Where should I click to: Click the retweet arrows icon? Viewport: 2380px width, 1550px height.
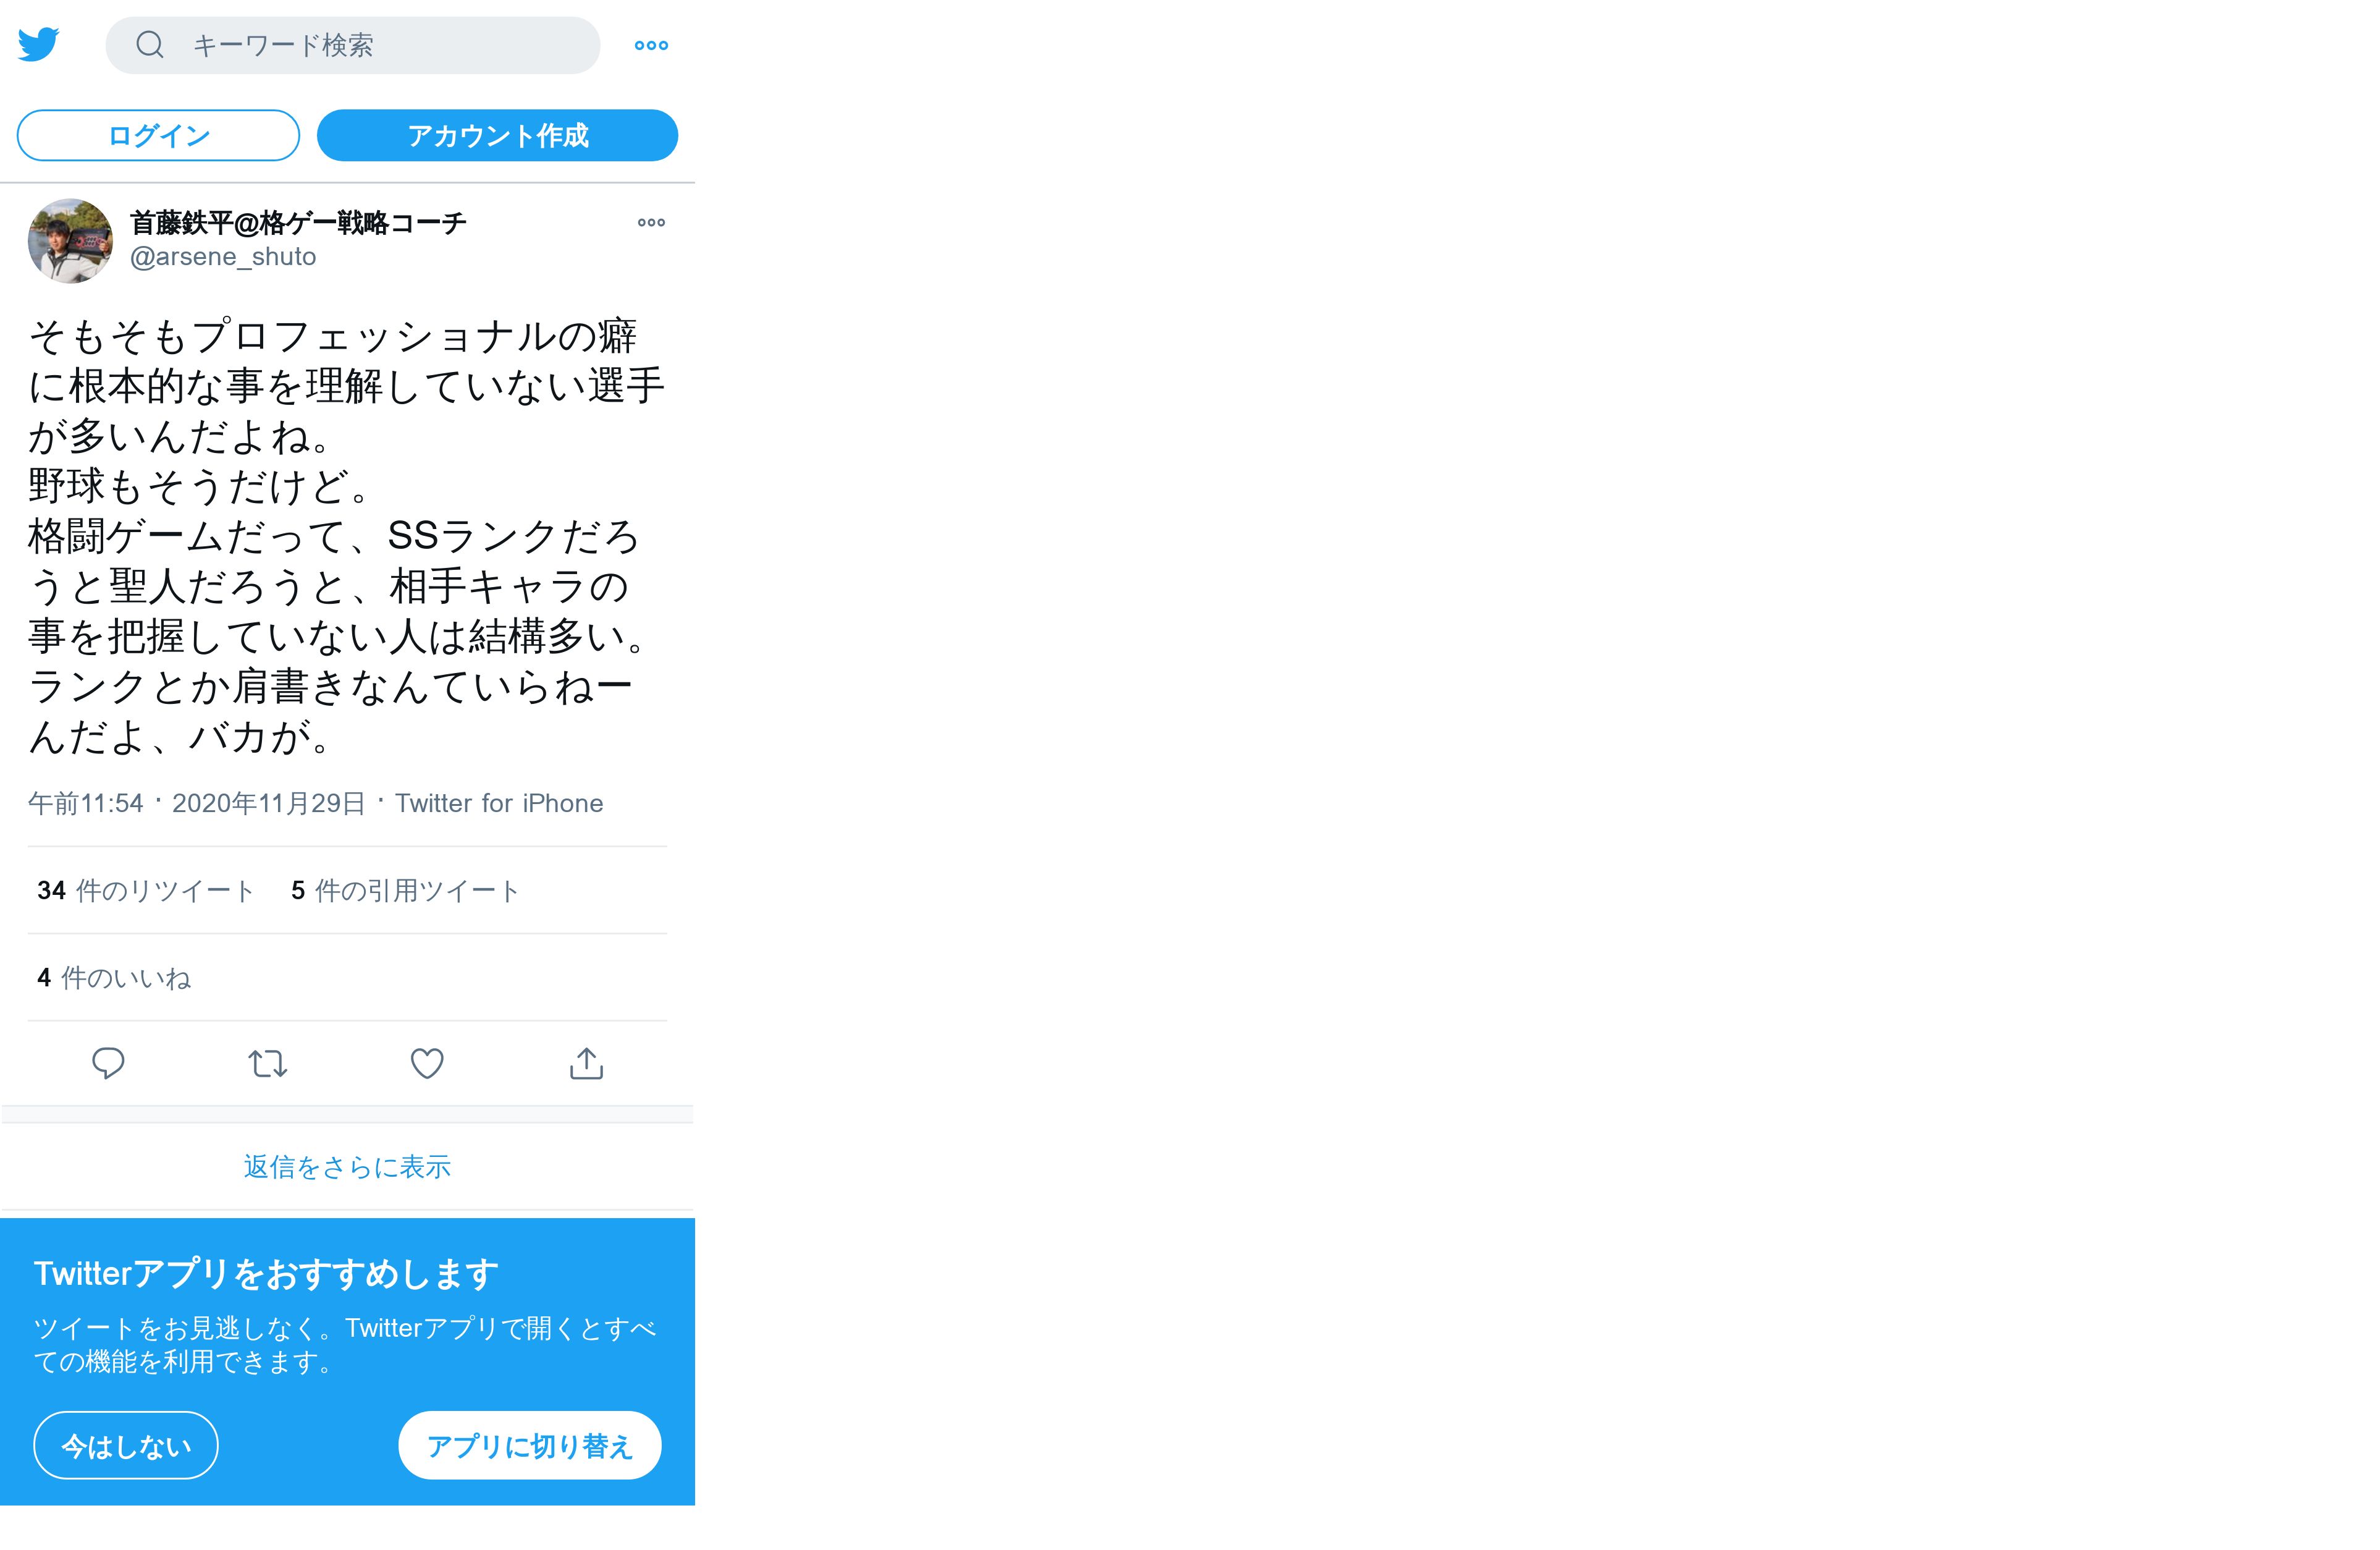pos(267,1063)
